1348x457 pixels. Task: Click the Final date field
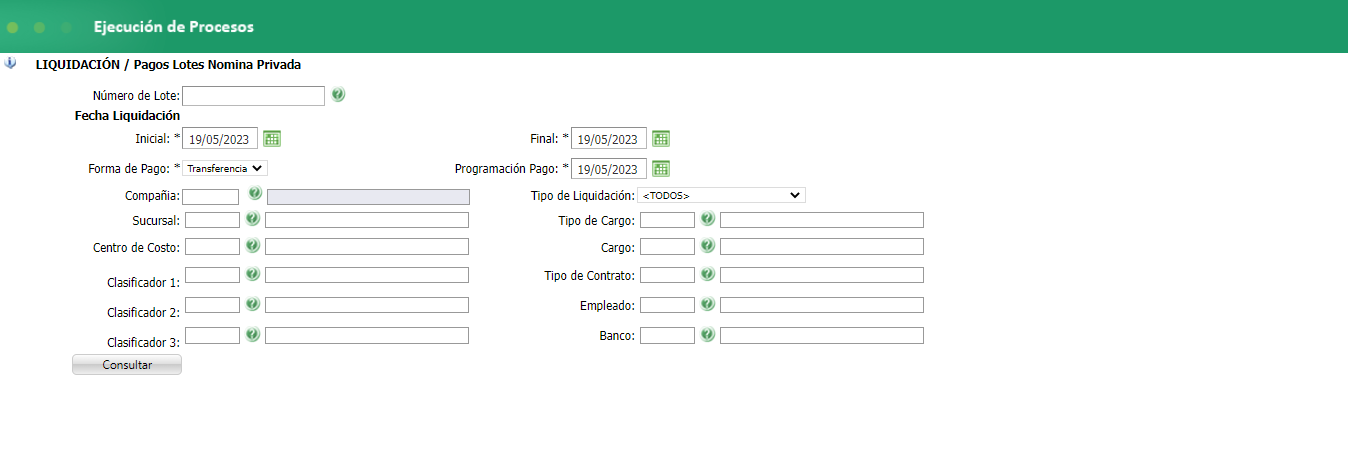pyautogui.click(x=609, y=139)
